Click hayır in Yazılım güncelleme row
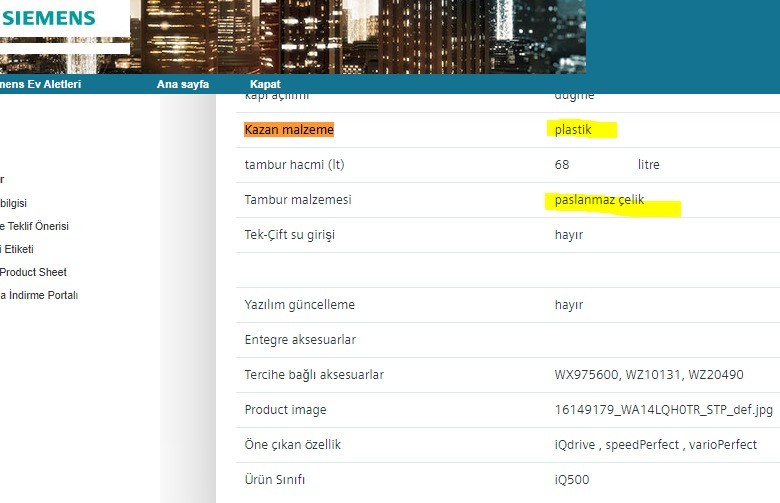The height and width of the screenshot is (503, 780). pyautogui.click(x=569, y=305)
